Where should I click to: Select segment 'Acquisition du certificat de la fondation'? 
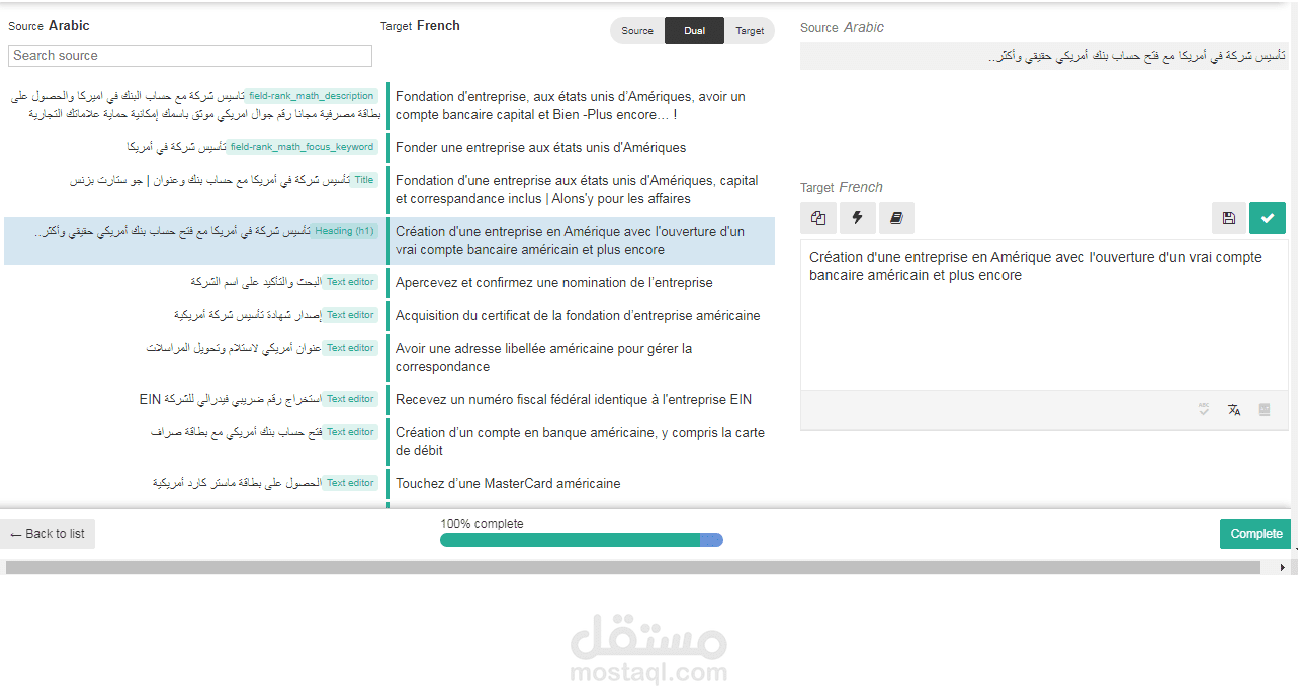pos(578,315)
